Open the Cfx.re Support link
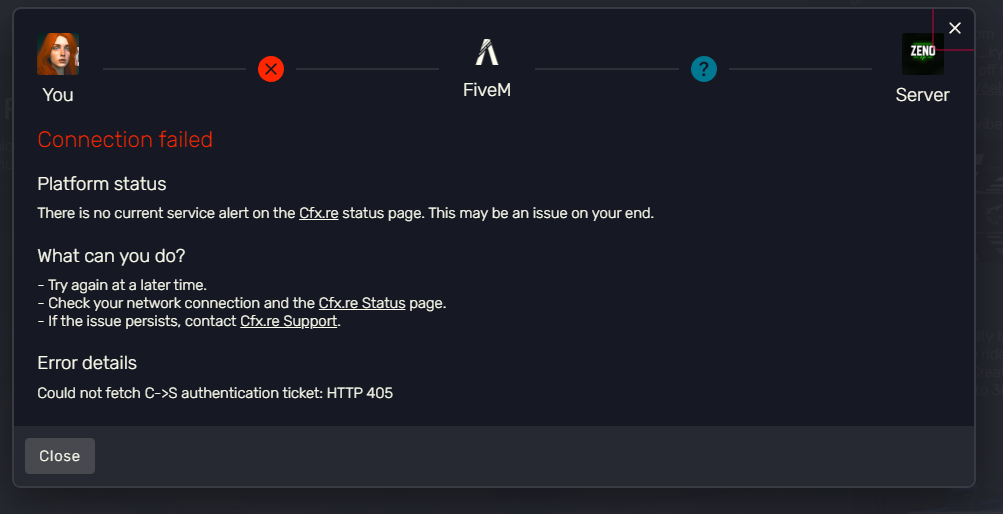The width and height of the screenshot is (1003, 514). (288, 321)
